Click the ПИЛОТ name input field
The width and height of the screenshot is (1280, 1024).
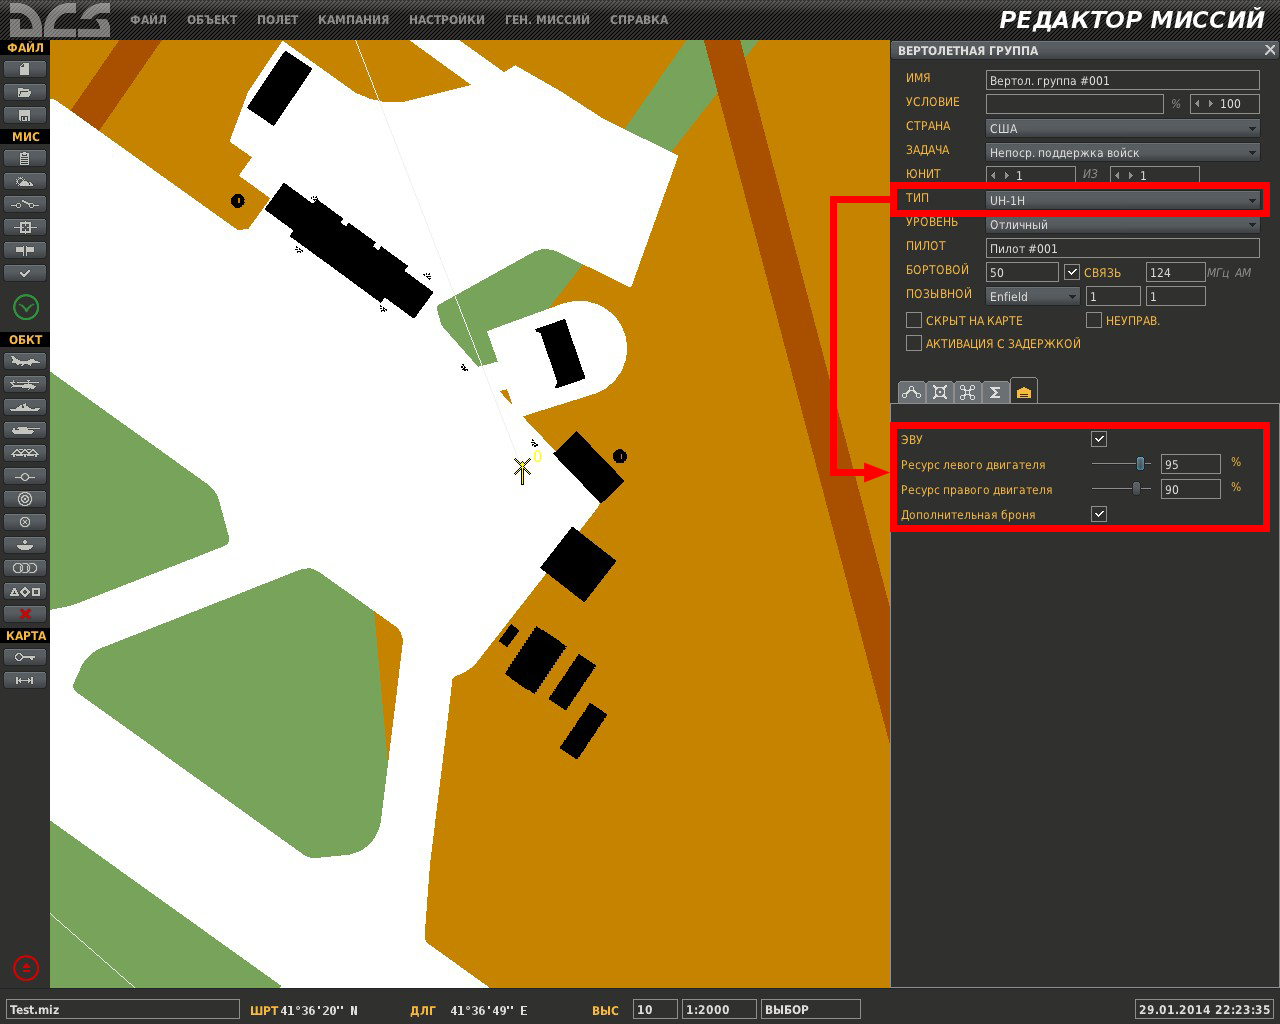[x=1122, y=248]
